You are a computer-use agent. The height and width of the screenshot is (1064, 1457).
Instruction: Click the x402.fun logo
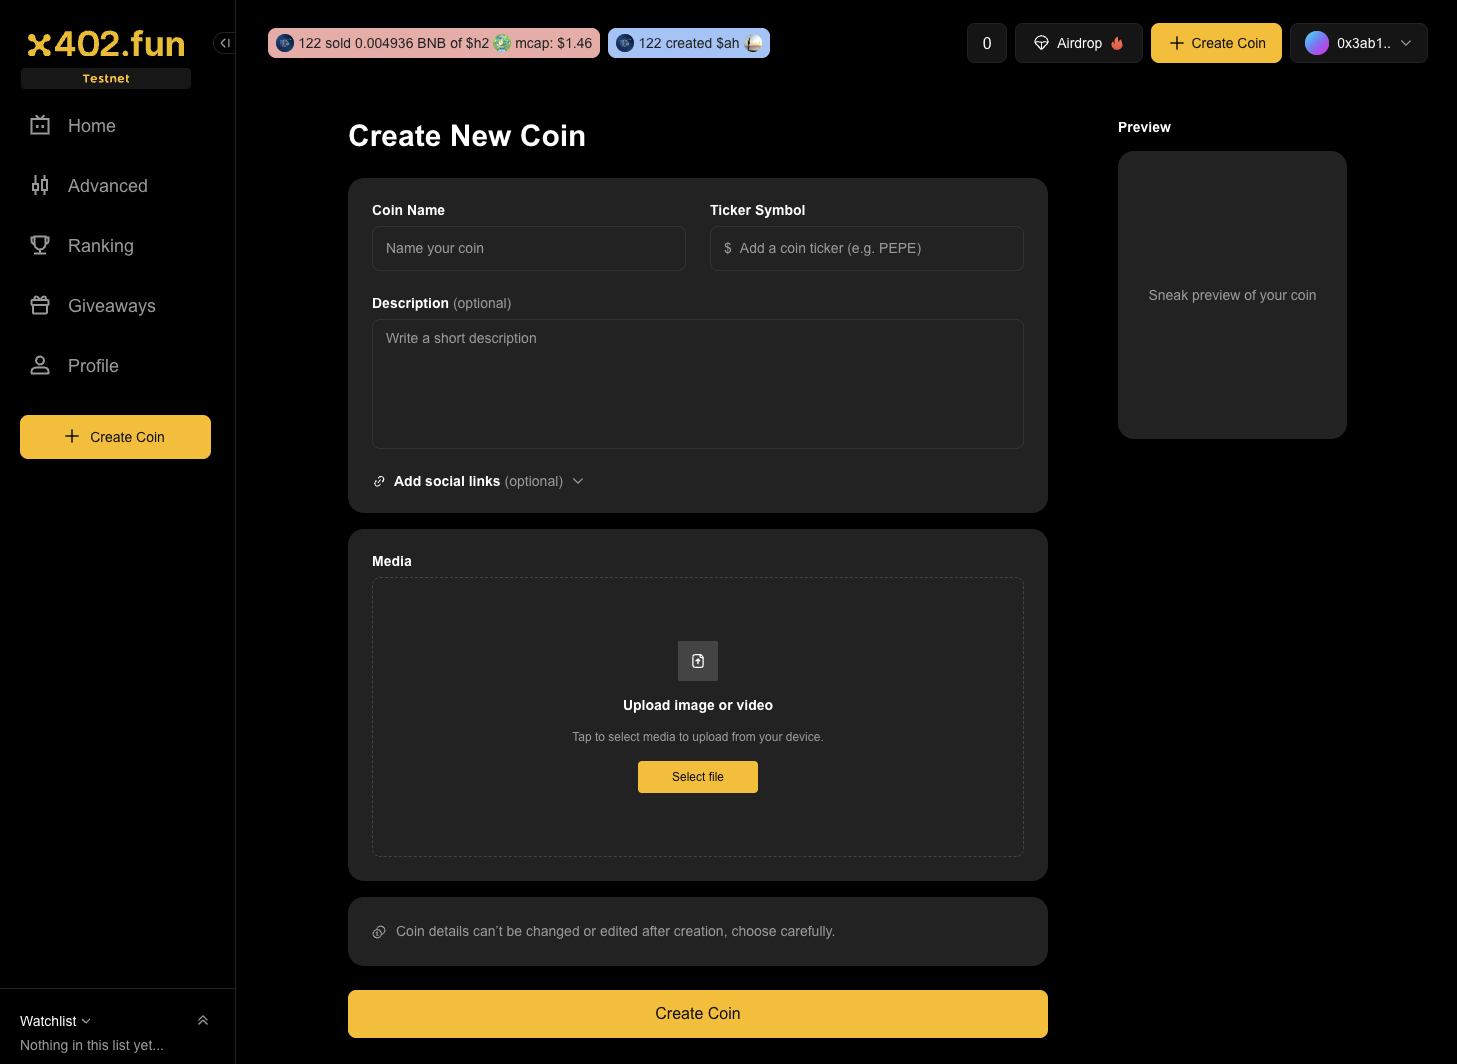[106, 44]
